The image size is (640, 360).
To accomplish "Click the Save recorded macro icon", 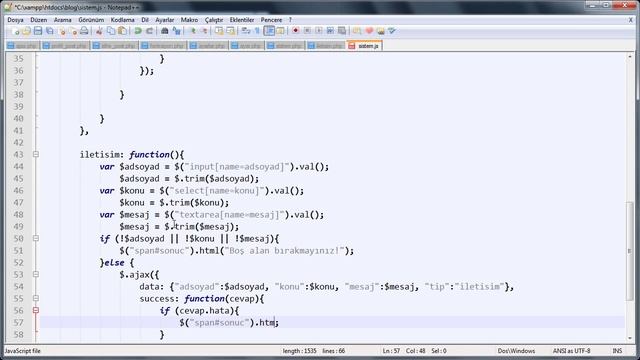I will point(342,31).
